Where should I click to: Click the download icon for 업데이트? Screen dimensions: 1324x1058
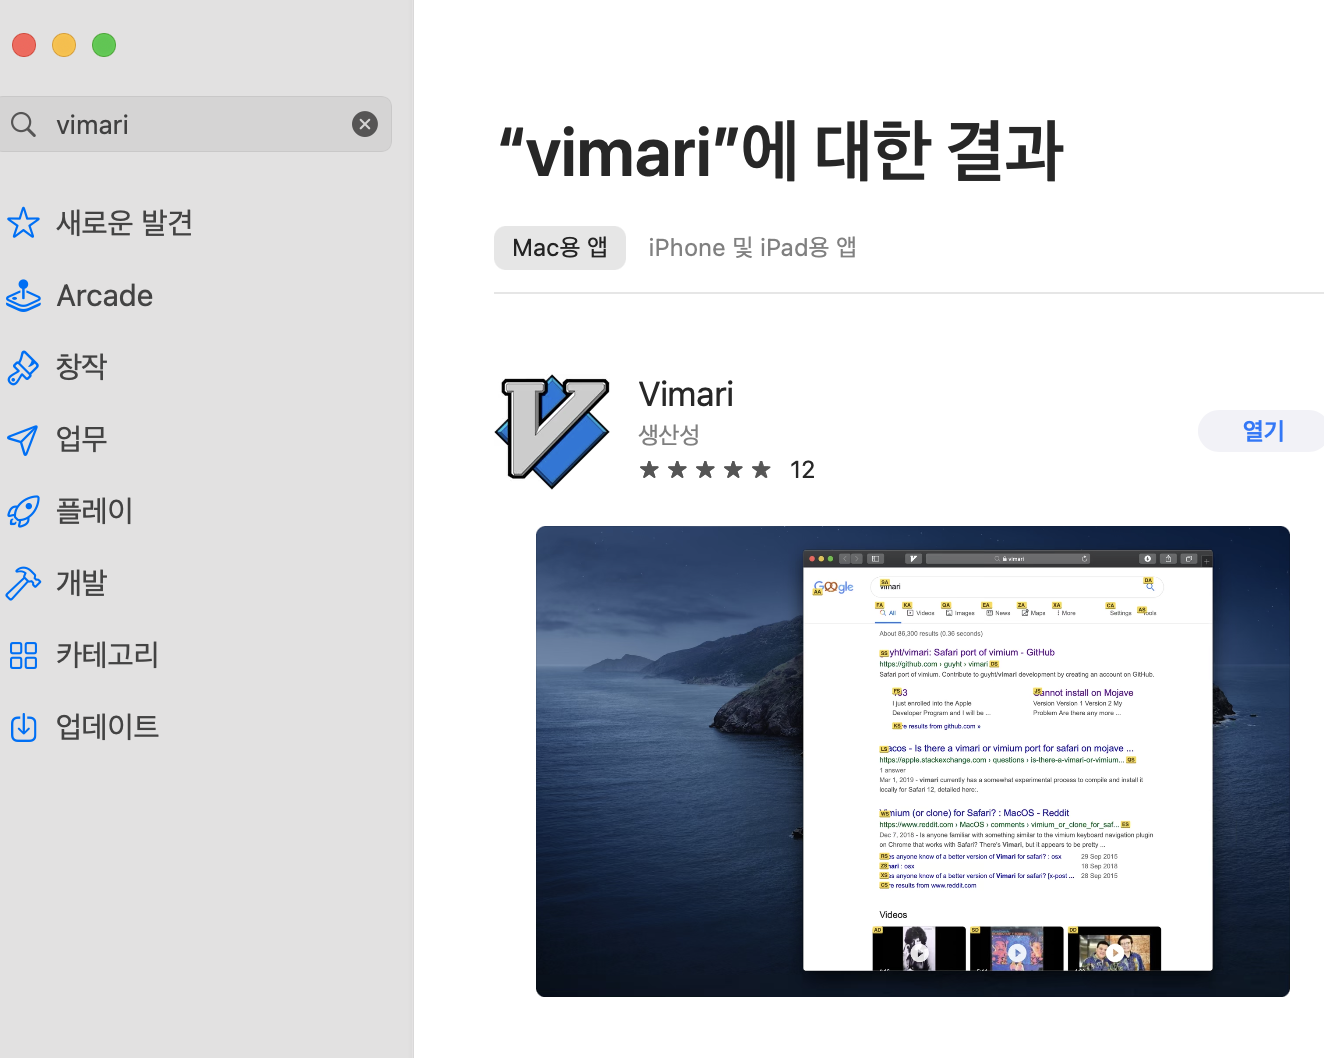point(23,727)
